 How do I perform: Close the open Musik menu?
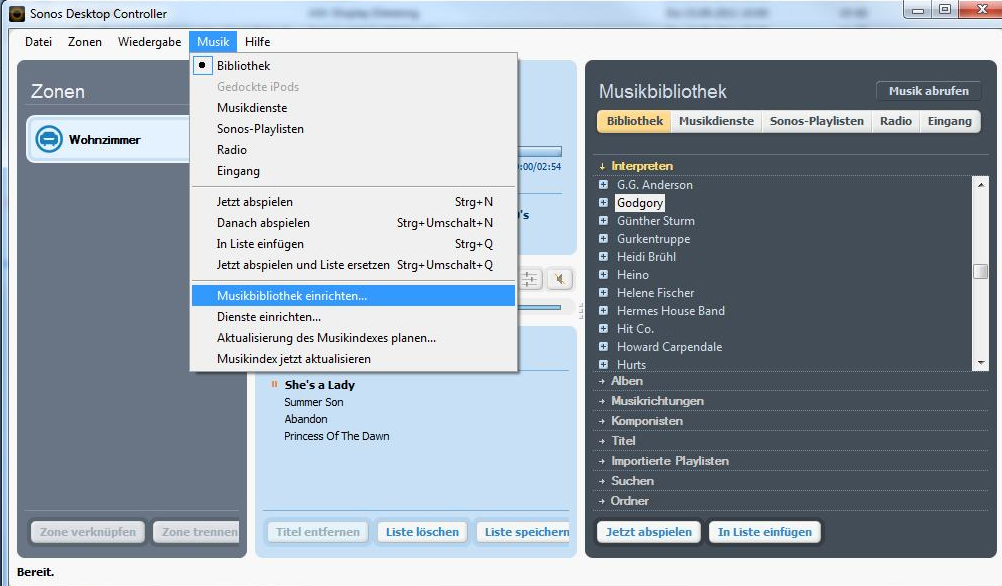point(213,42)
